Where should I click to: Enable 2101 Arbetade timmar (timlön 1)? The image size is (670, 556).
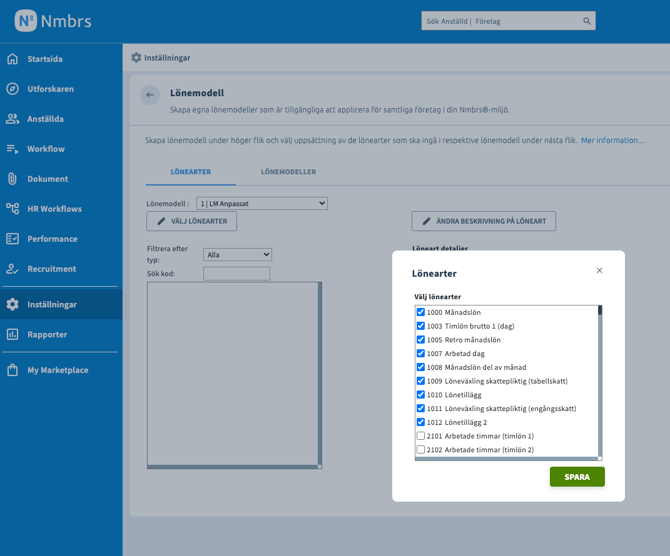tap(421, 436)
